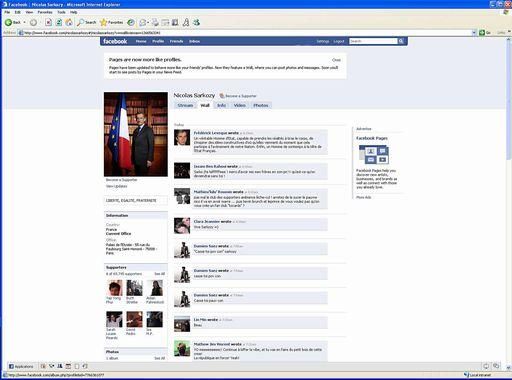
Task: Click Nicolas Sarkozy profile picture
Action: coord(136,134)
